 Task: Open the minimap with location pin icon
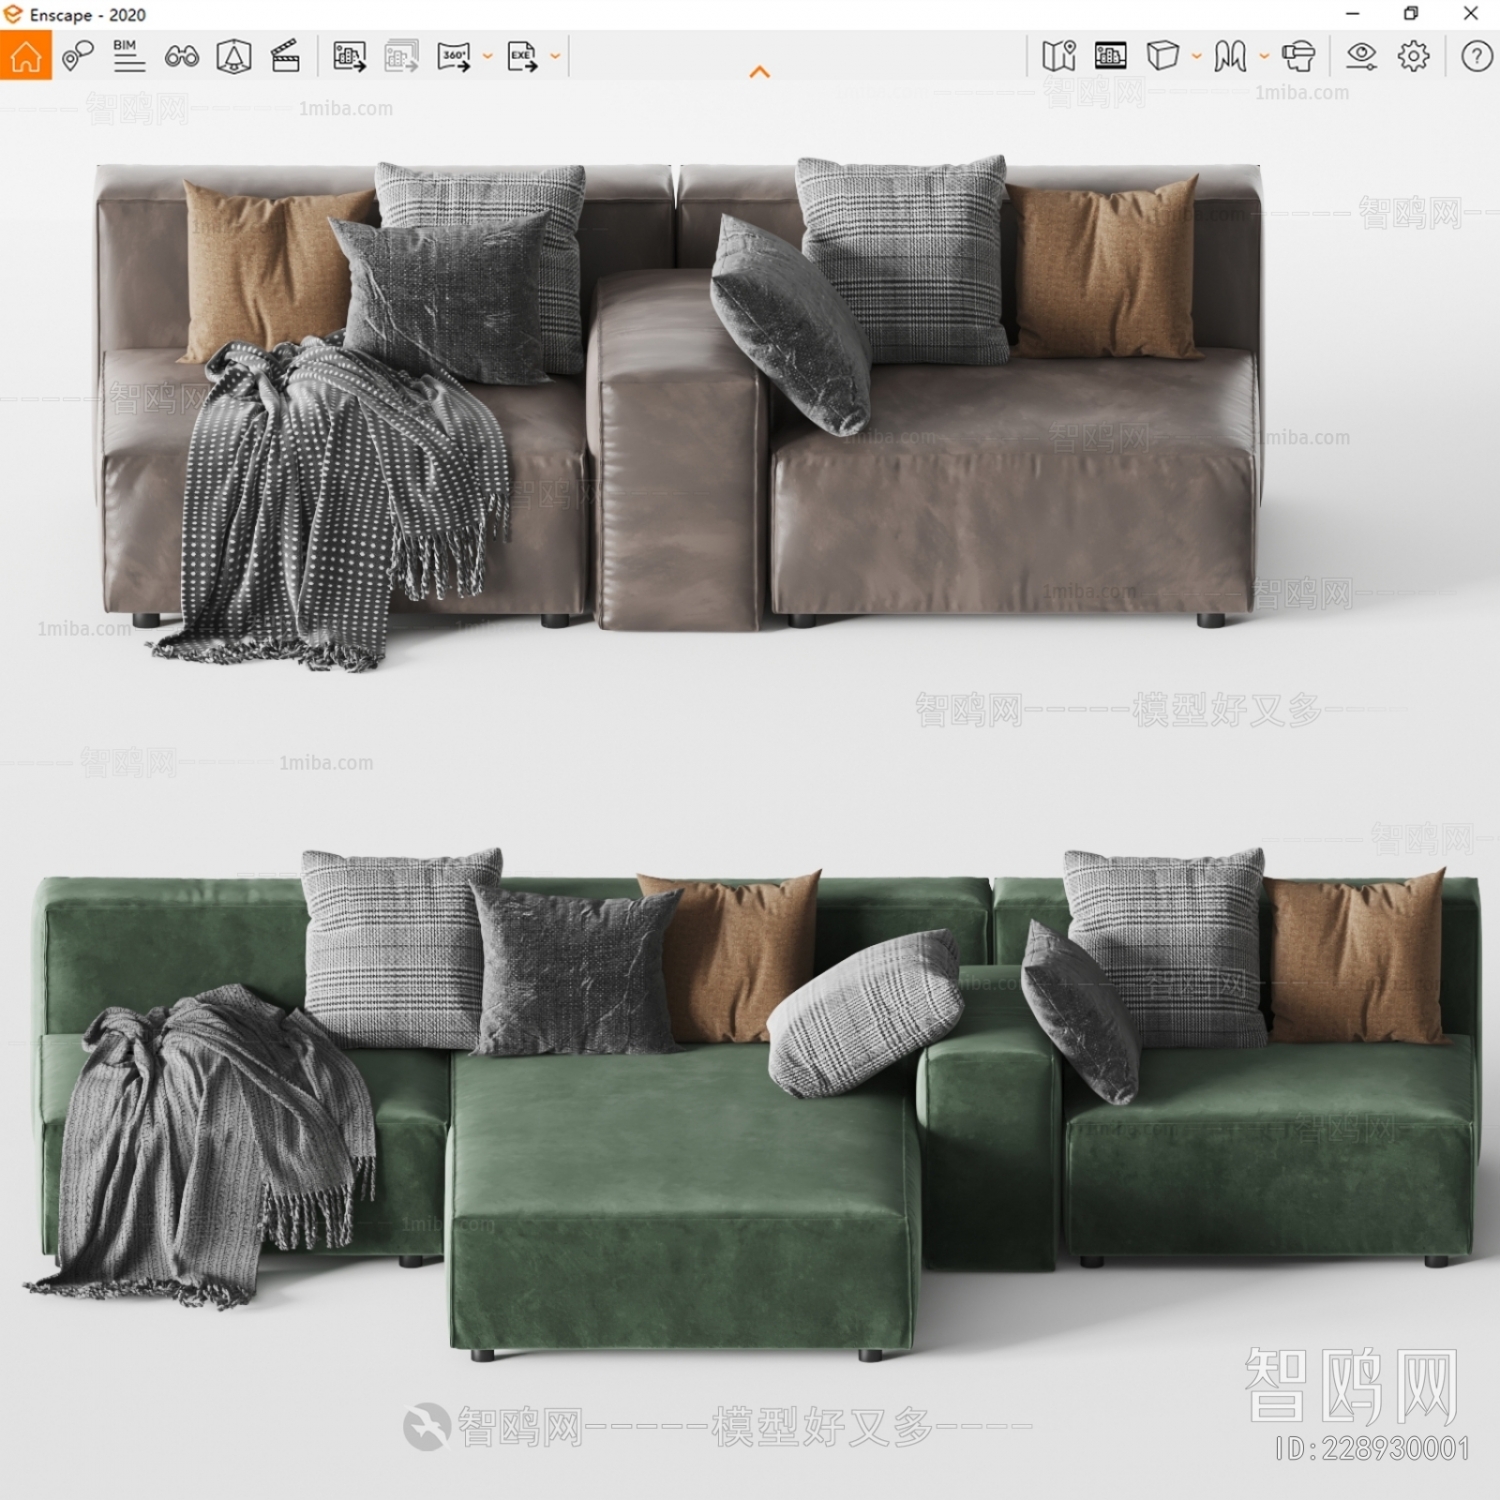point(1059,56)
